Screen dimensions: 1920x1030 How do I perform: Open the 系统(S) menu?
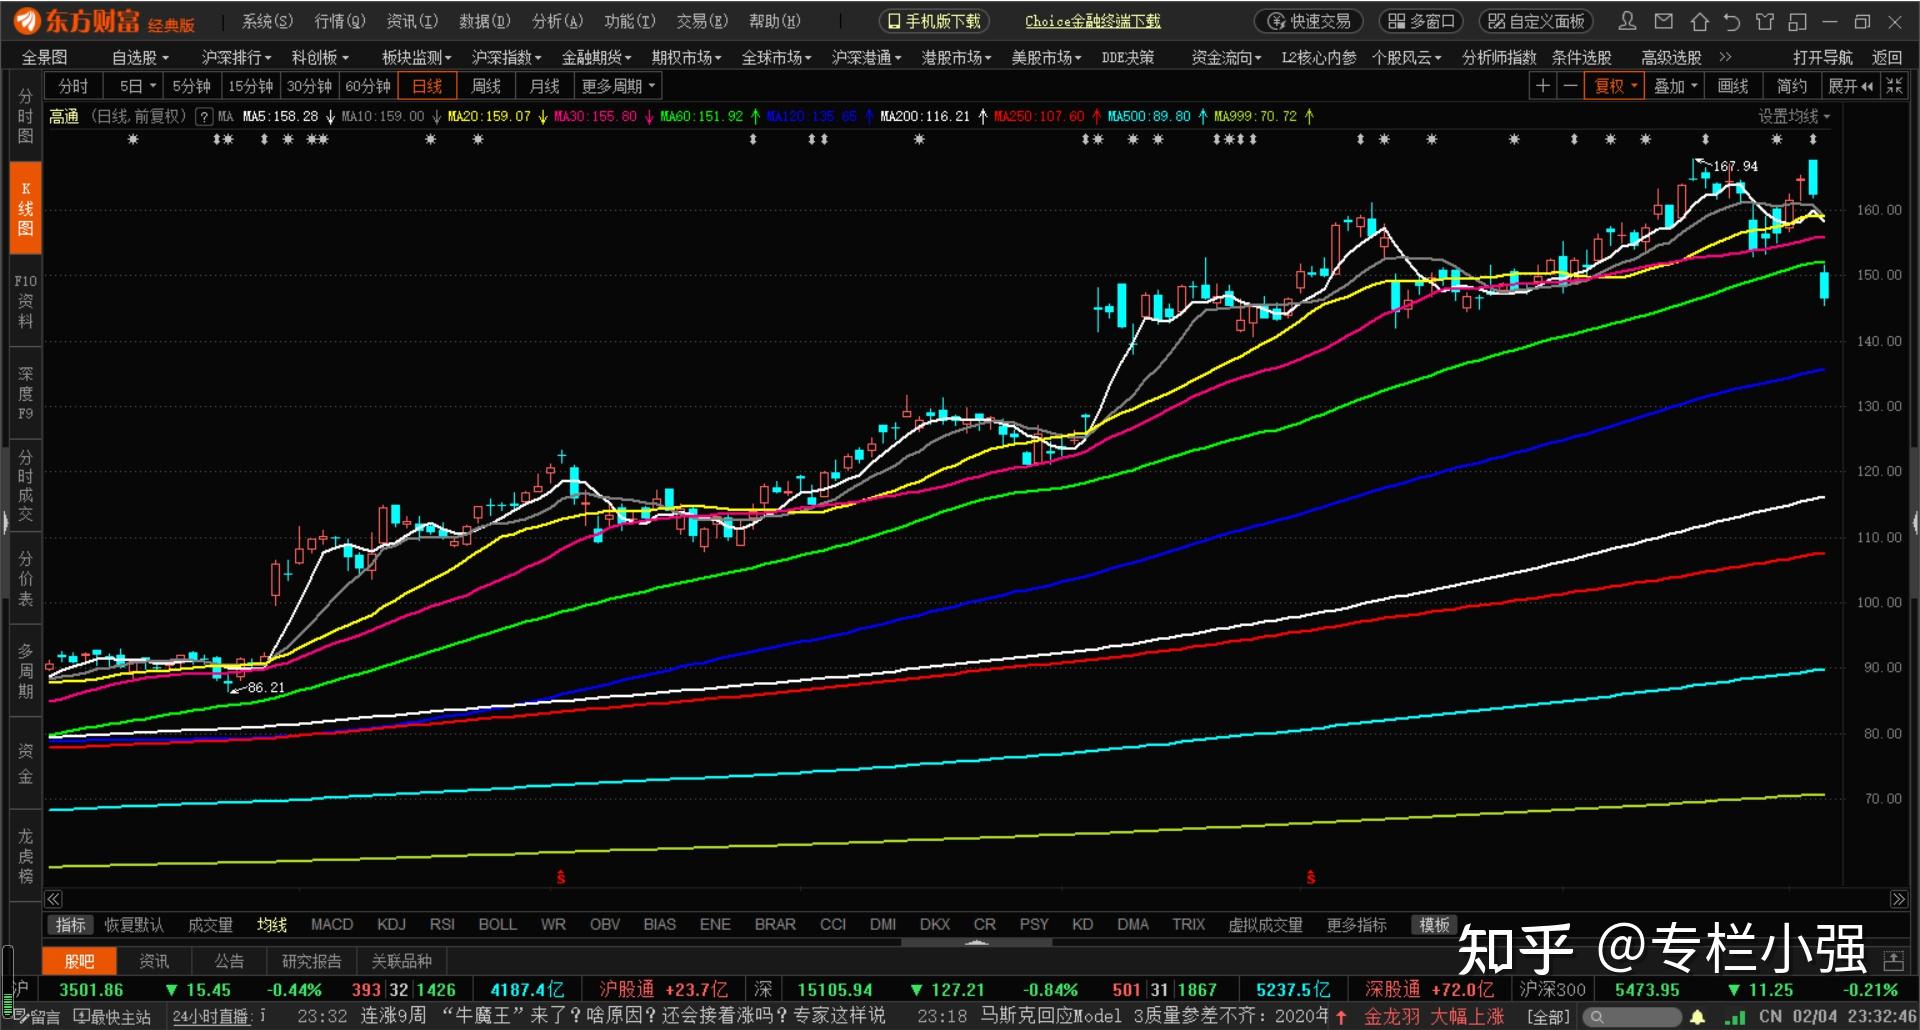pos(267,21)
